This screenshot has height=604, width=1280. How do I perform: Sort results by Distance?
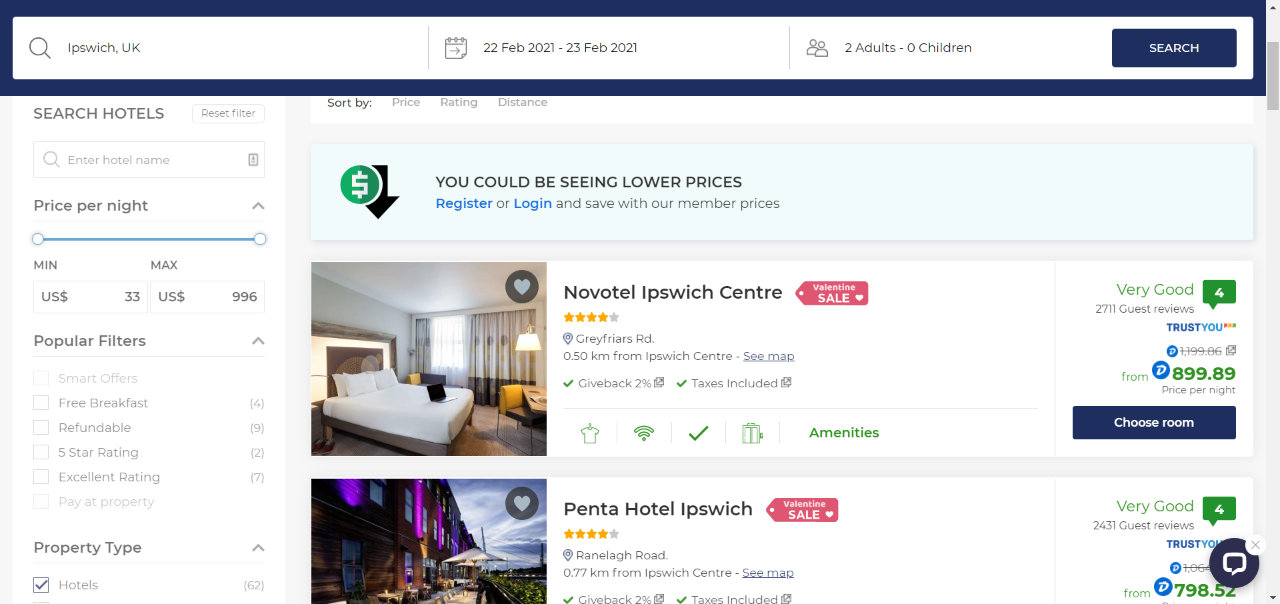523,102
